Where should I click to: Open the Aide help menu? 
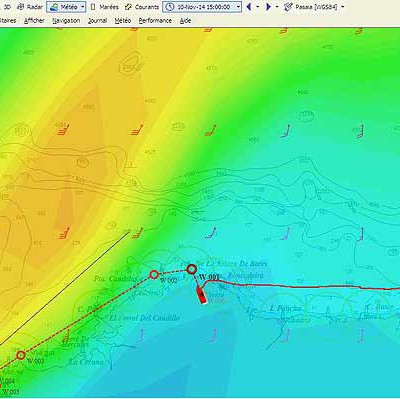[185, 21]
